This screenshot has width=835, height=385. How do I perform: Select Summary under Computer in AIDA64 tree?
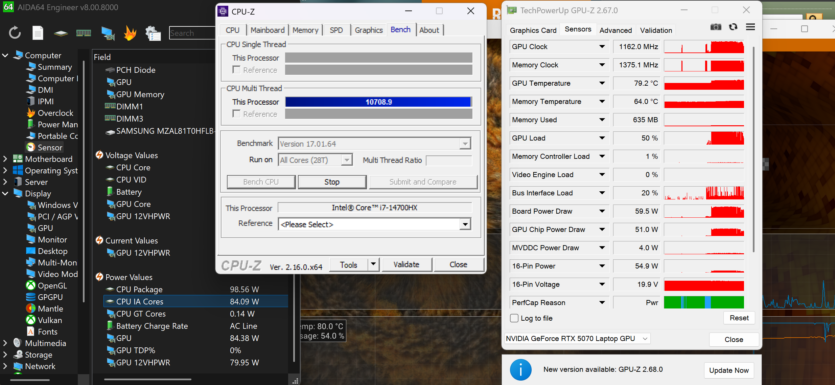click(x=55, y=67)
